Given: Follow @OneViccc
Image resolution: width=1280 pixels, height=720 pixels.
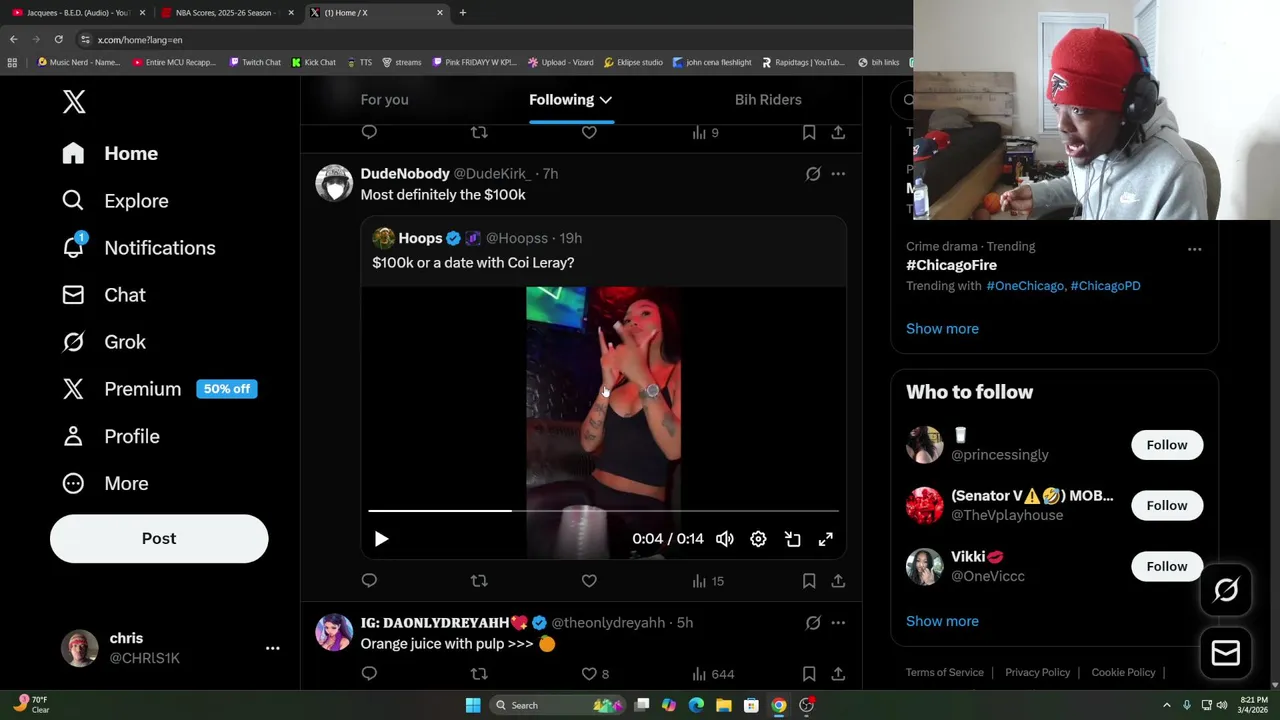Looking at the screenshot, I should 1167,567.
